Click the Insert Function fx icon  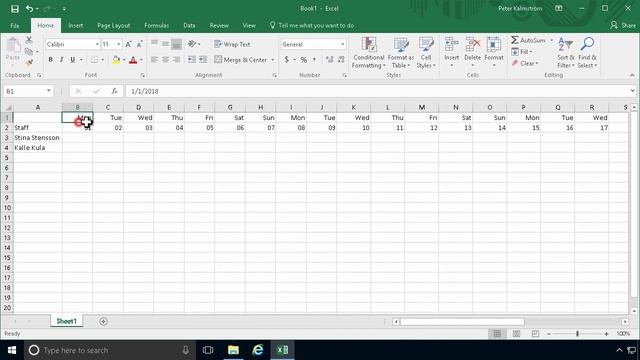click(x=115, y=91)
